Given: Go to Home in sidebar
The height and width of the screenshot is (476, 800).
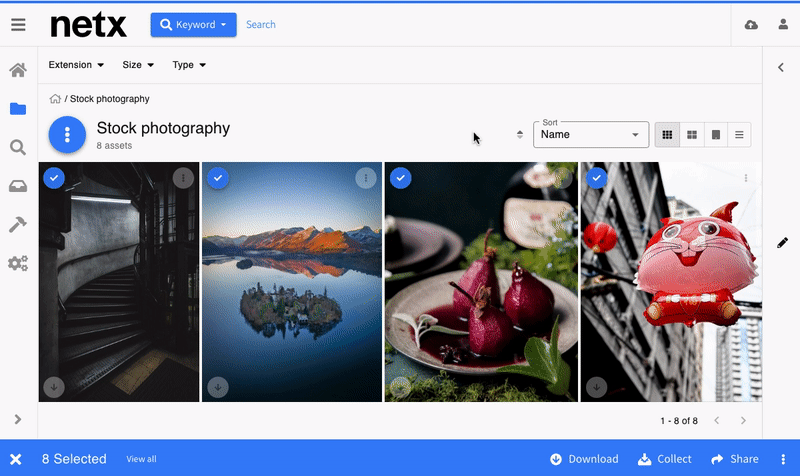Looking at the screenshot, I should 18,70.
